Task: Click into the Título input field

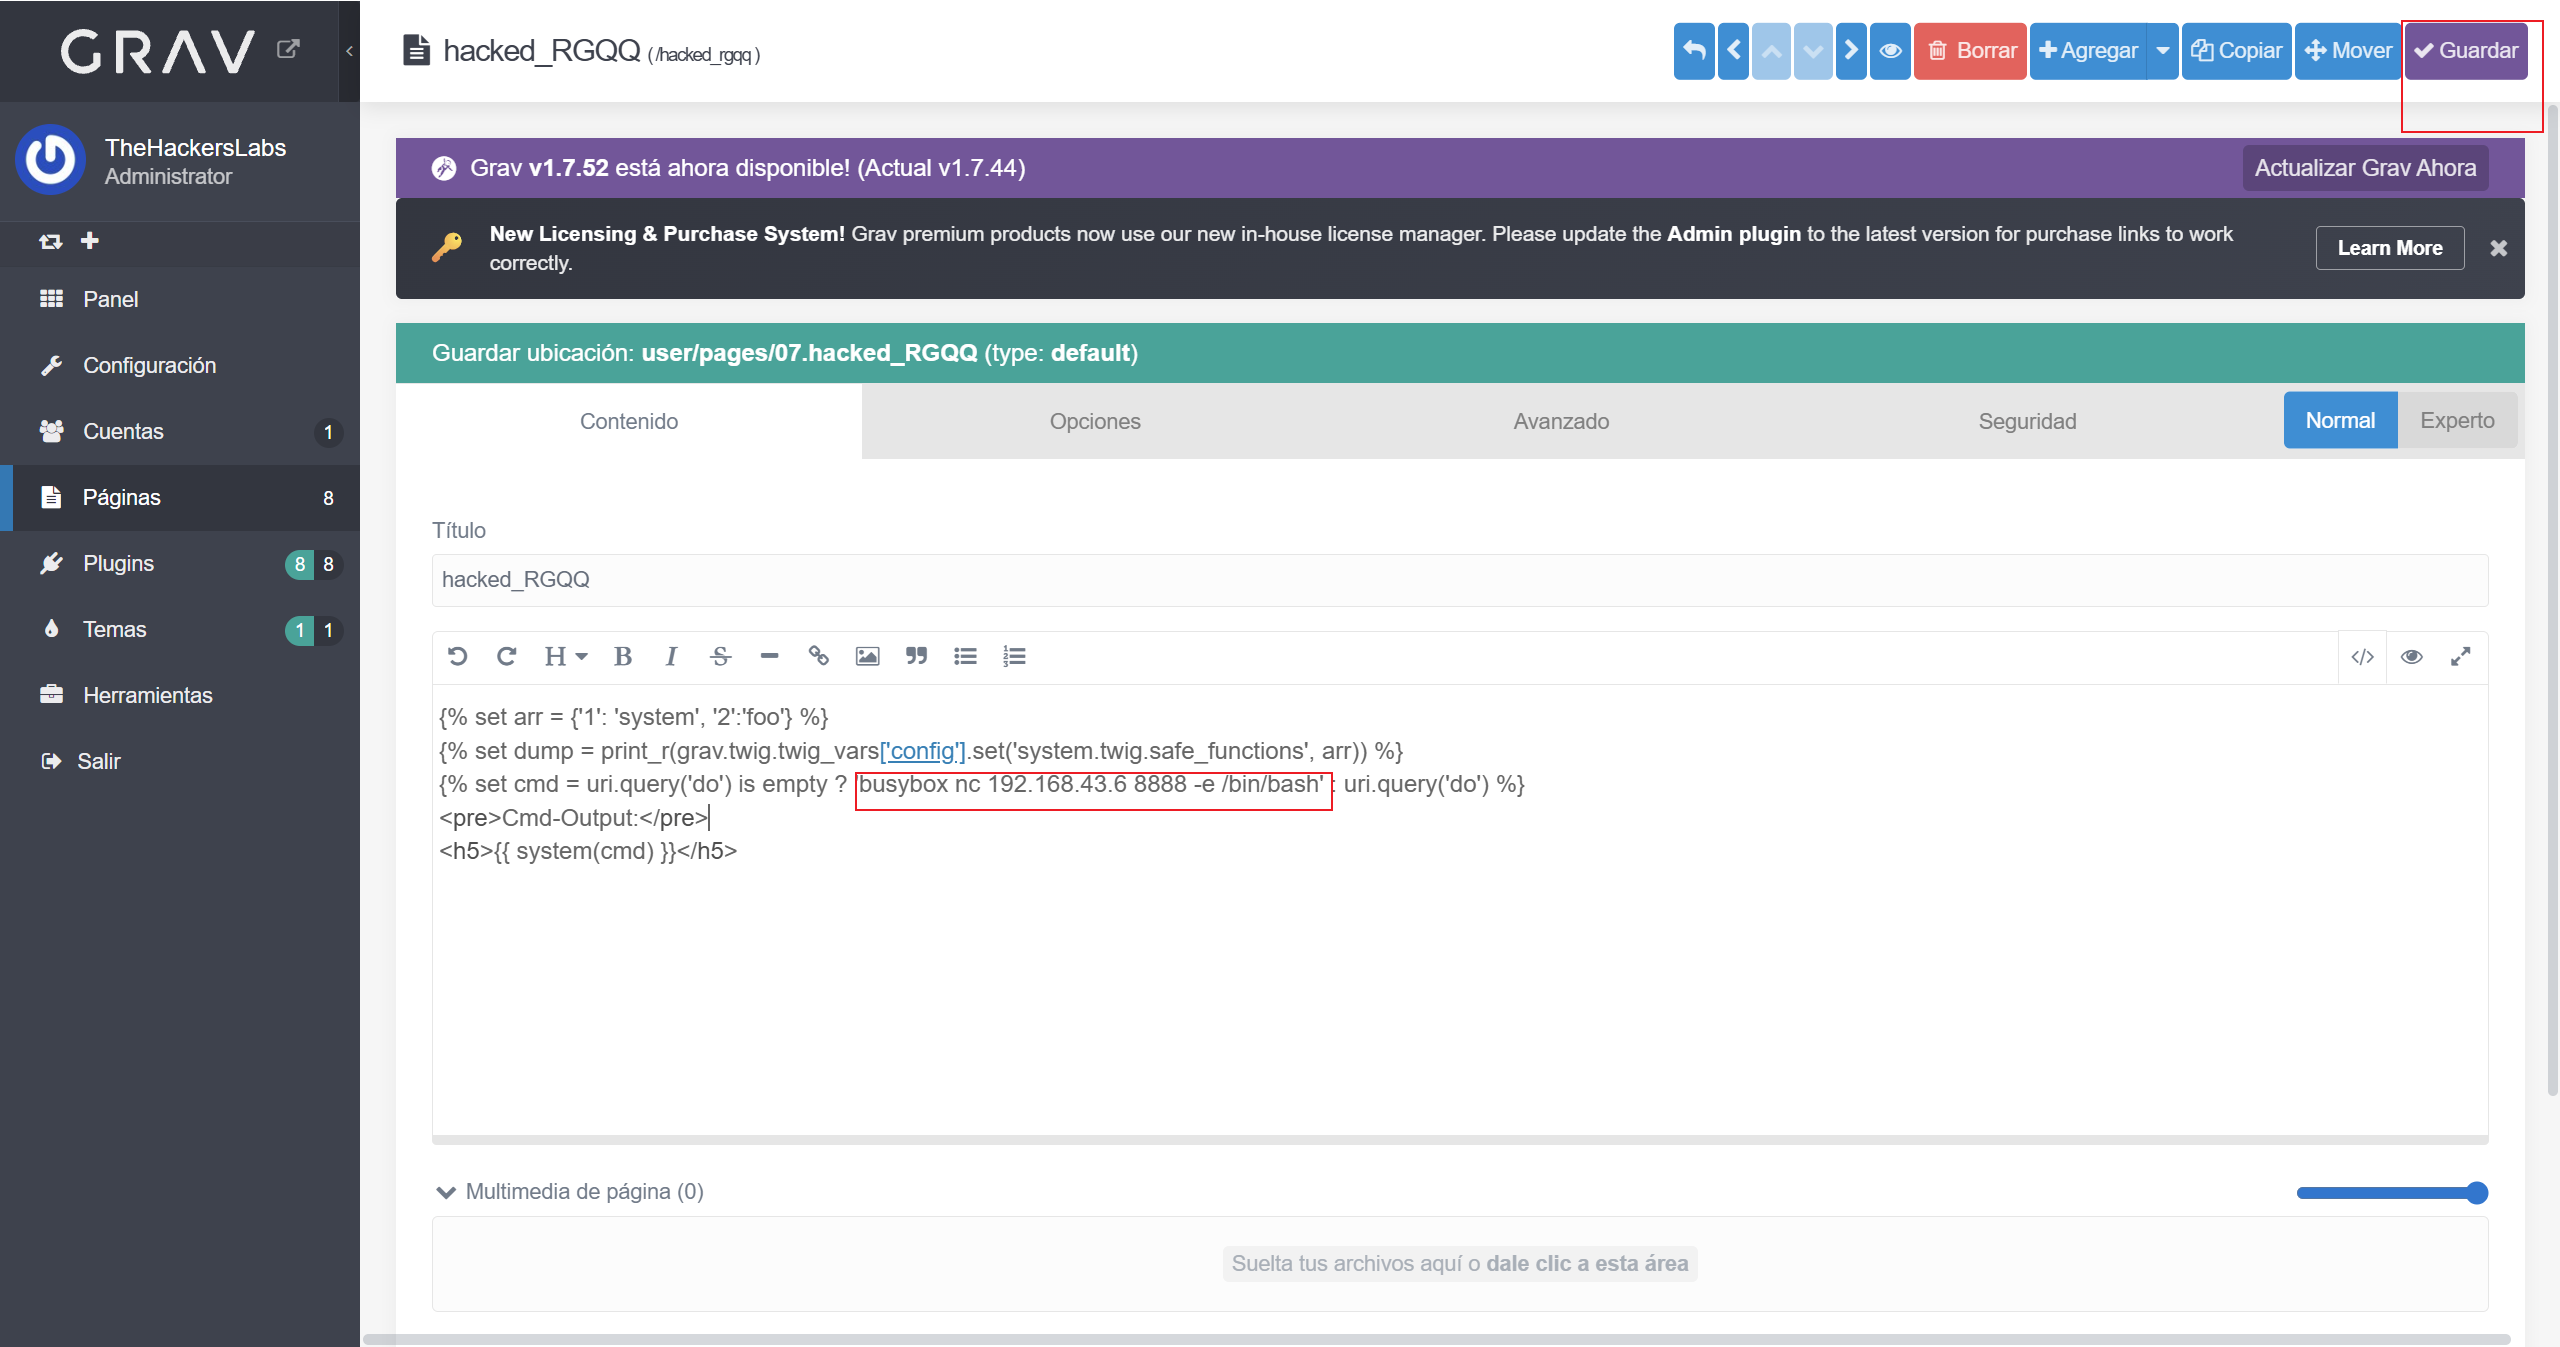Action: [1460, 580]
